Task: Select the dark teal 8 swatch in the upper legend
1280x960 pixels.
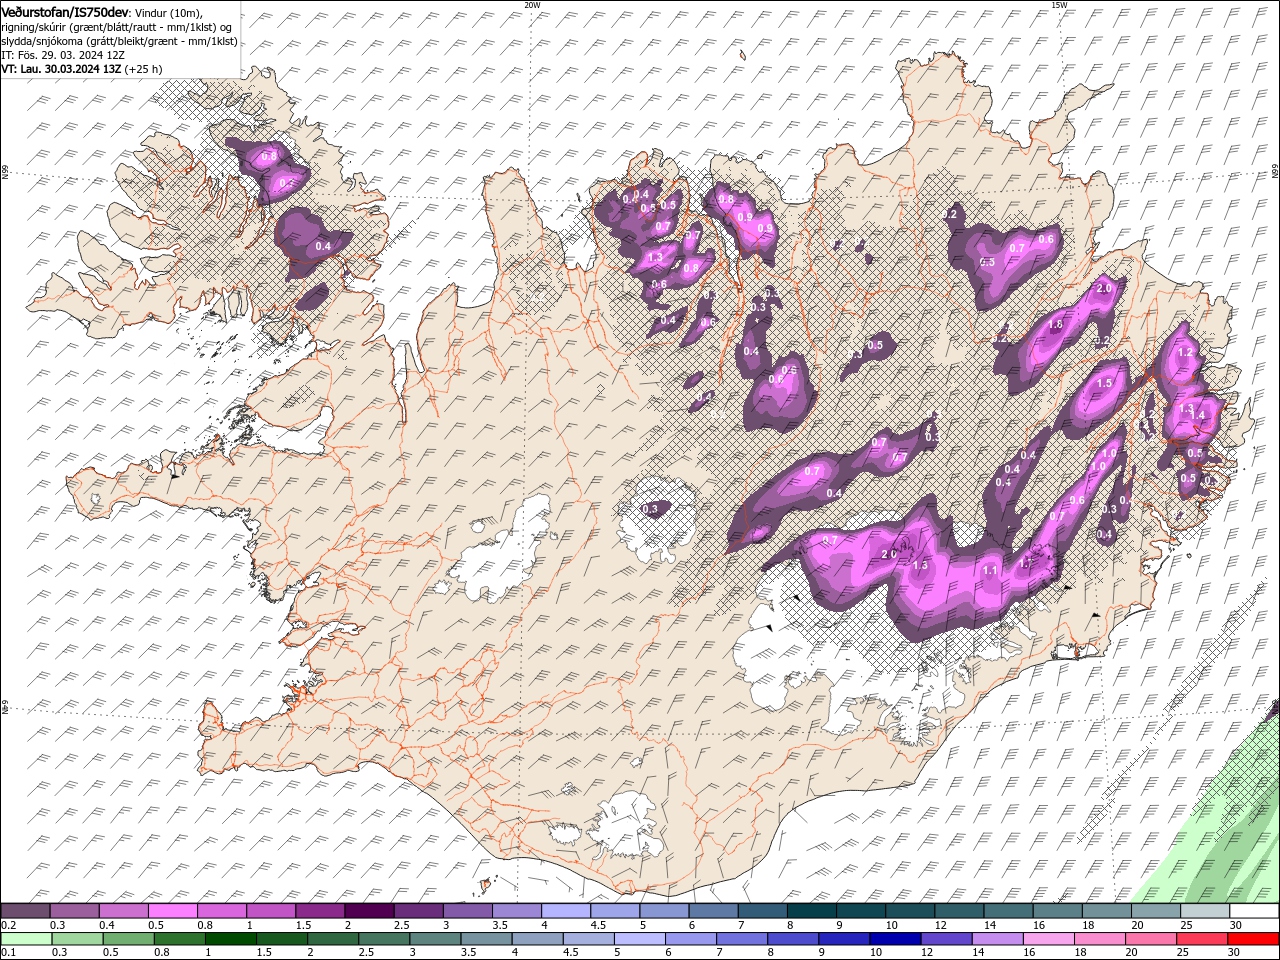Action: pyautogui.click(x=811, y=911)
